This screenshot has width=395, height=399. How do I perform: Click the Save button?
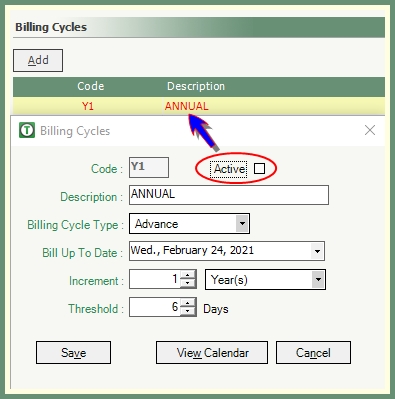[x=73, y=352]
